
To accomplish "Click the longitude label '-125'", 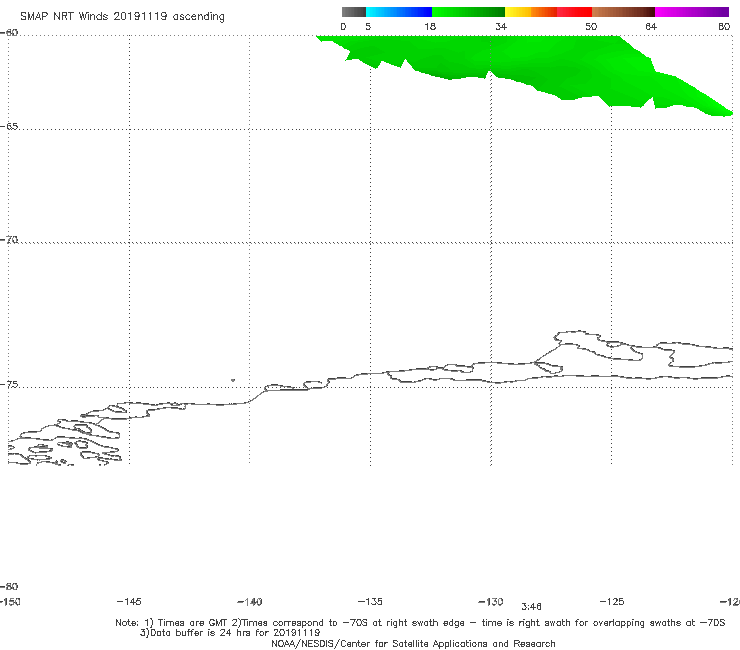I will click(612, 601).
